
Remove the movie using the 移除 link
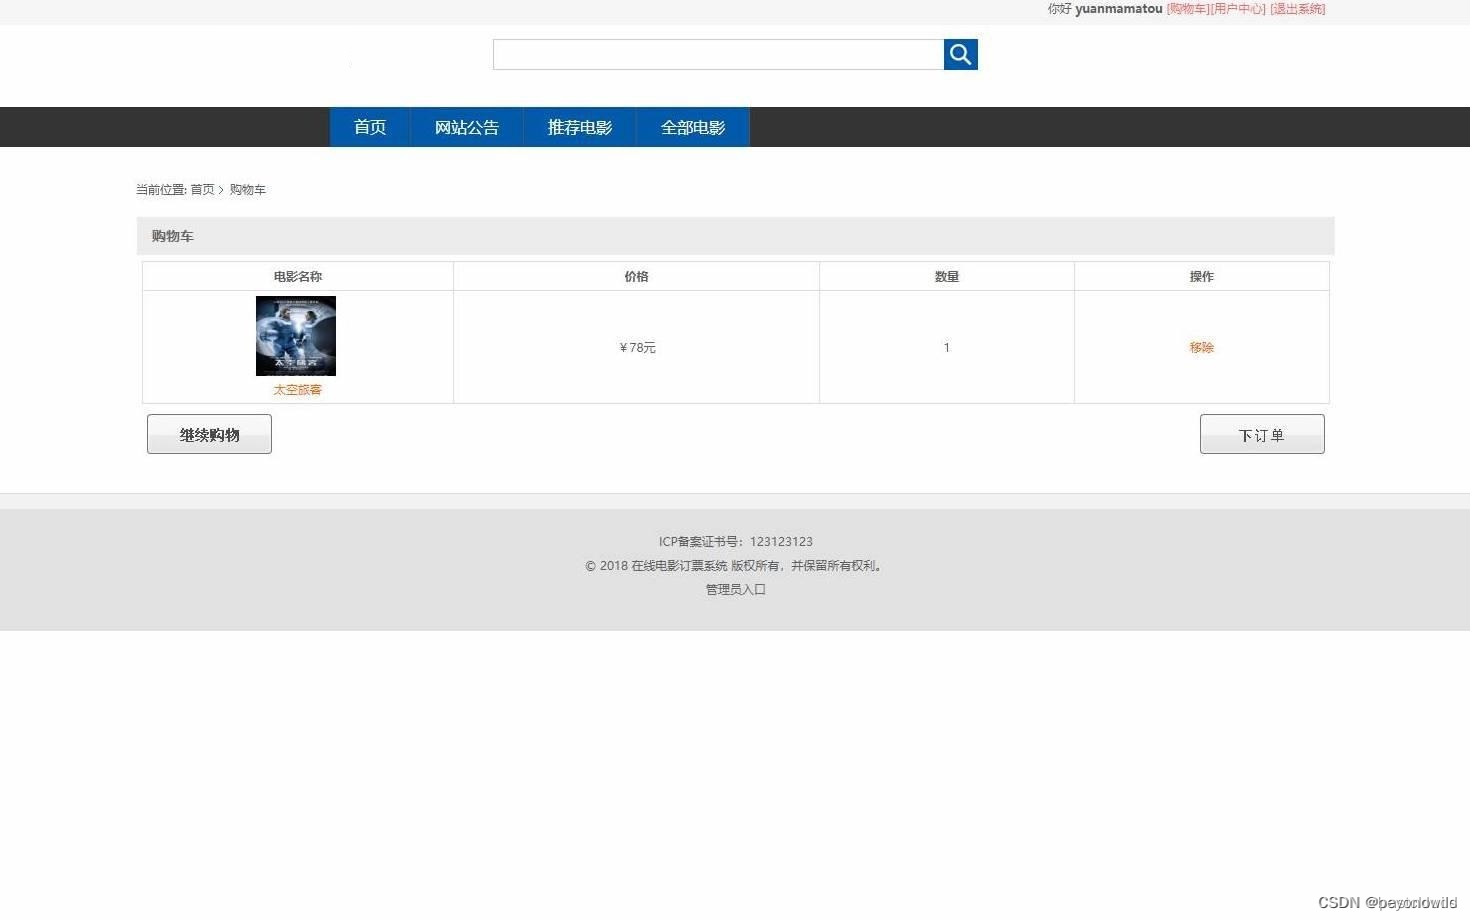(x=1202, y=347)
